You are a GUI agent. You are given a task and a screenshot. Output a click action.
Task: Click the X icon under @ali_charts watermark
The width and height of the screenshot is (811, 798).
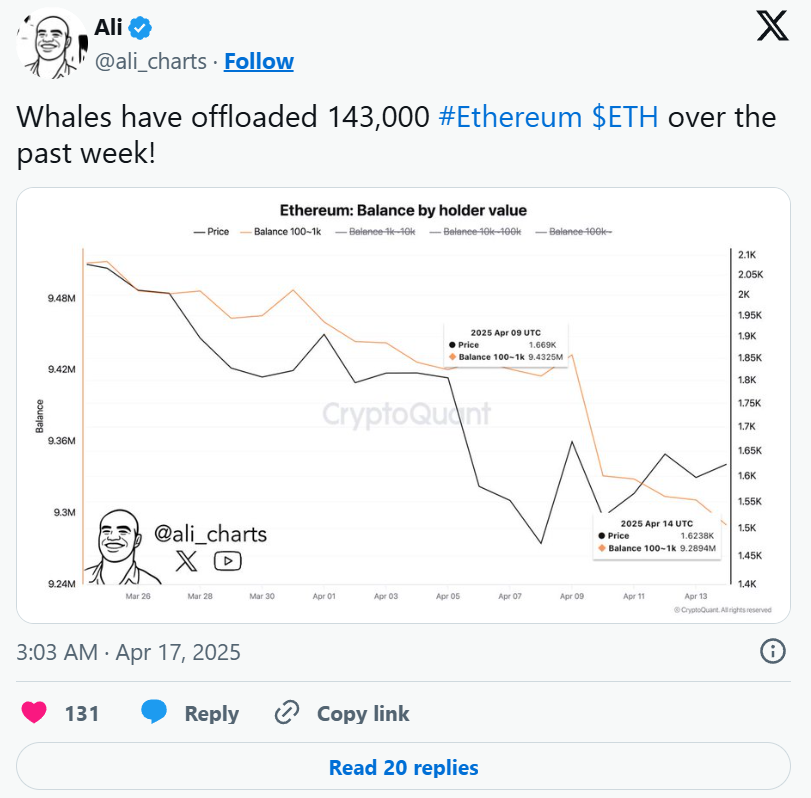click(x=186, y=561)
